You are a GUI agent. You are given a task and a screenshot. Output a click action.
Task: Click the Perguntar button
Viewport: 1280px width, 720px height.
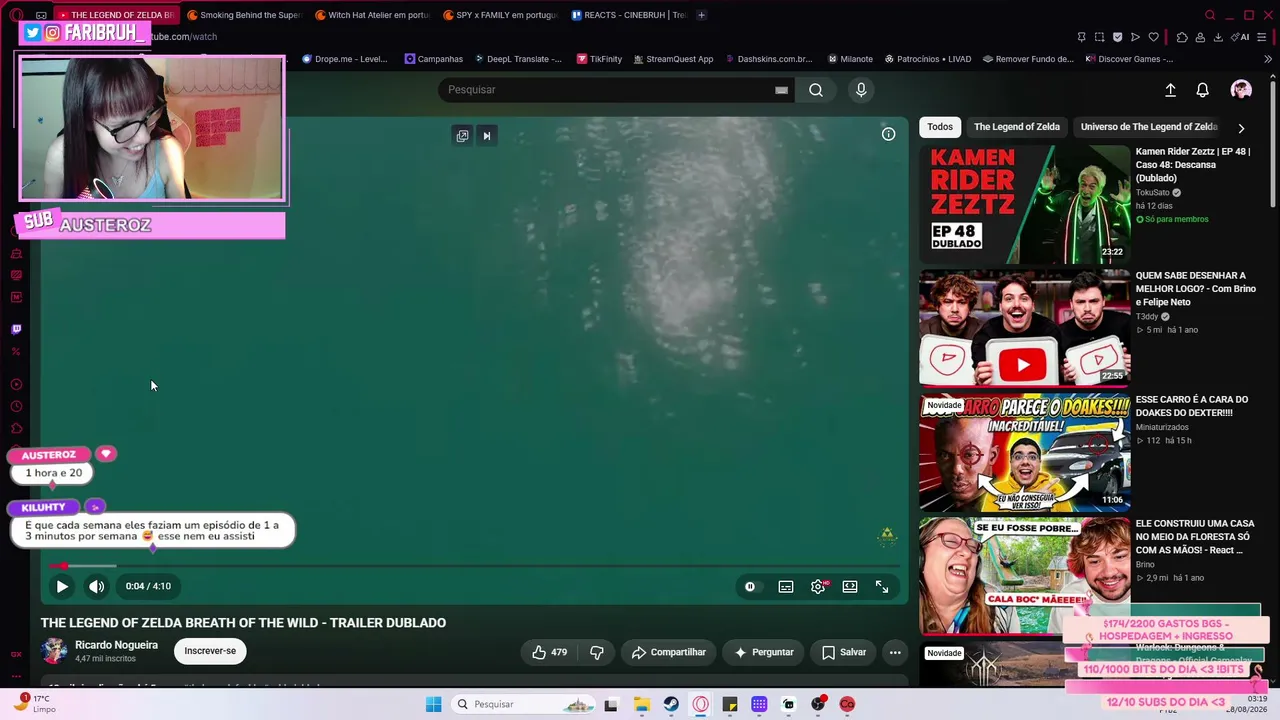pyautogui.click(x=763, y=652)
